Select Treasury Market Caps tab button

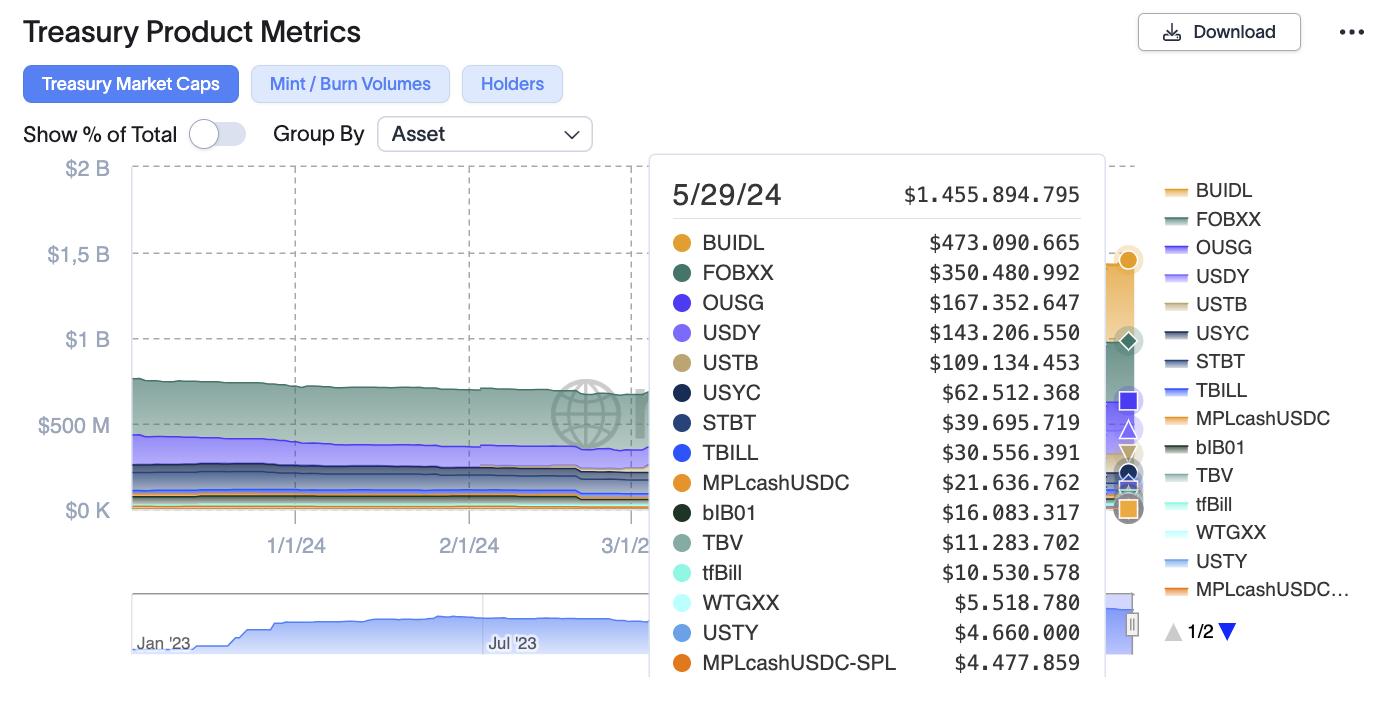[131, 84]
